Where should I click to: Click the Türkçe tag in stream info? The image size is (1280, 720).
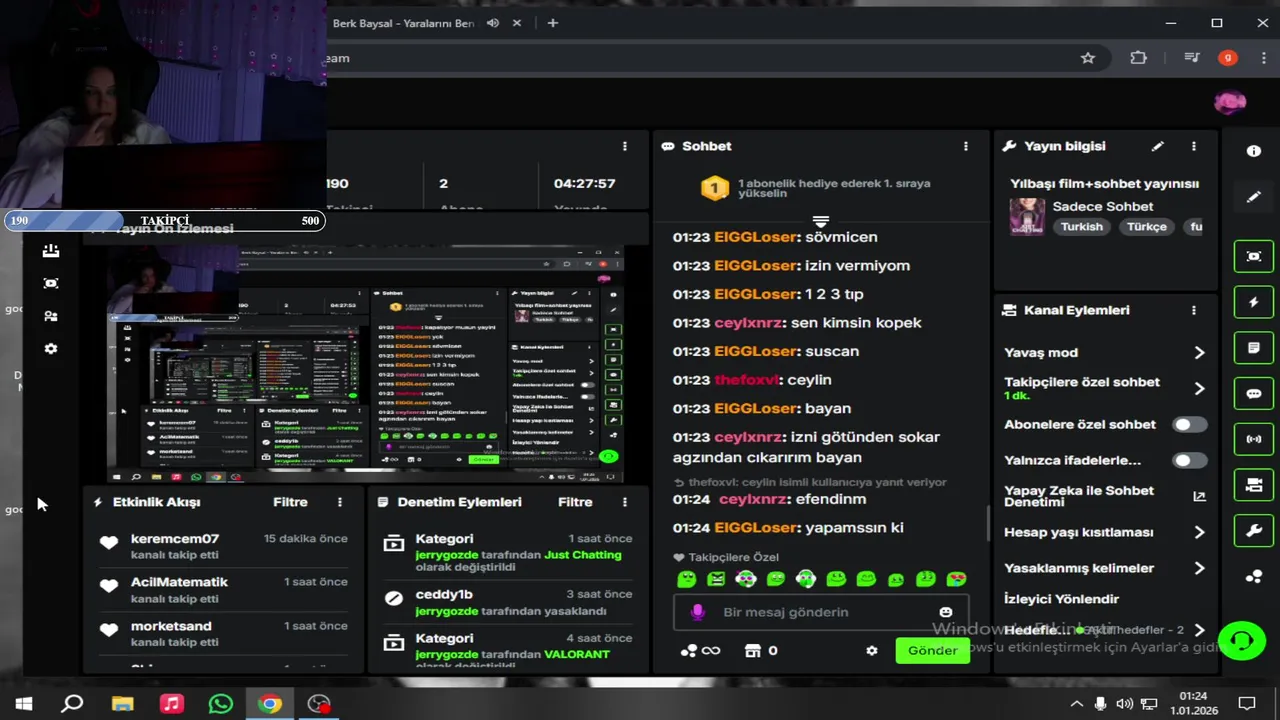(1147, 227)
